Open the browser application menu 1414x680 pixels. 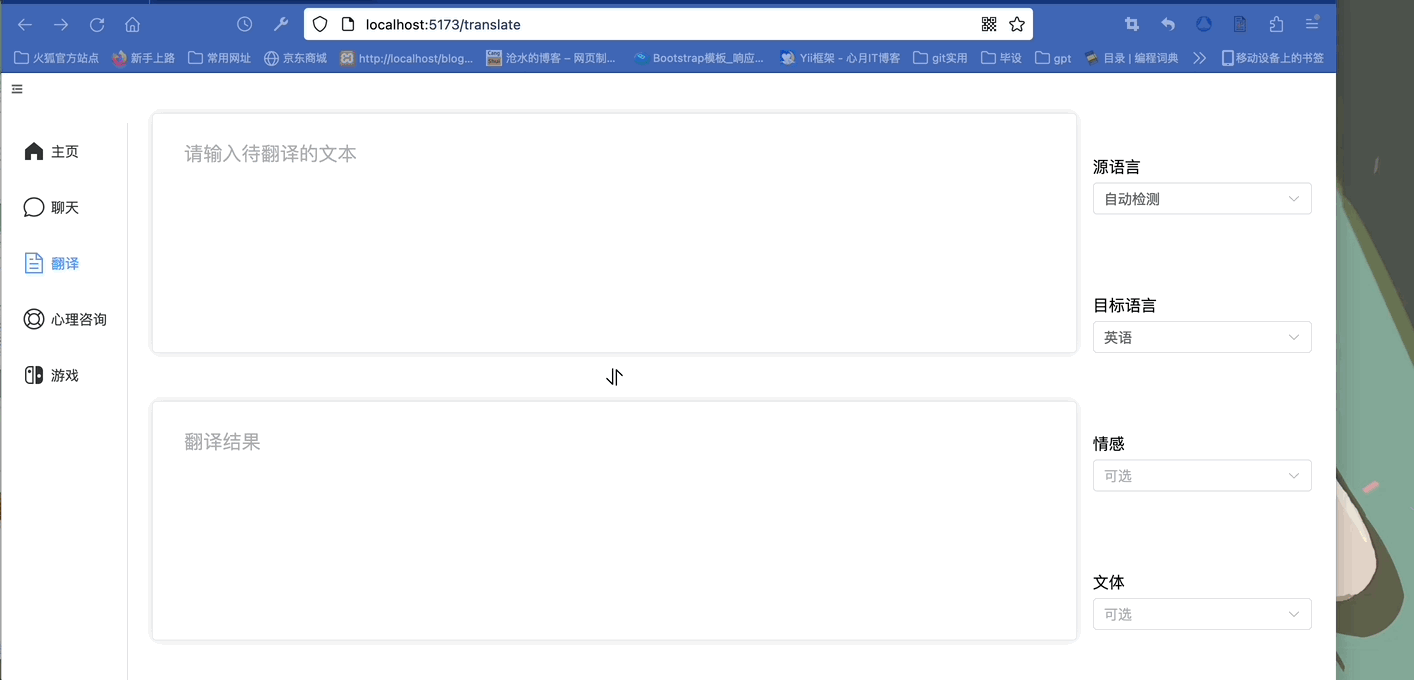(x=1312, y=24)
